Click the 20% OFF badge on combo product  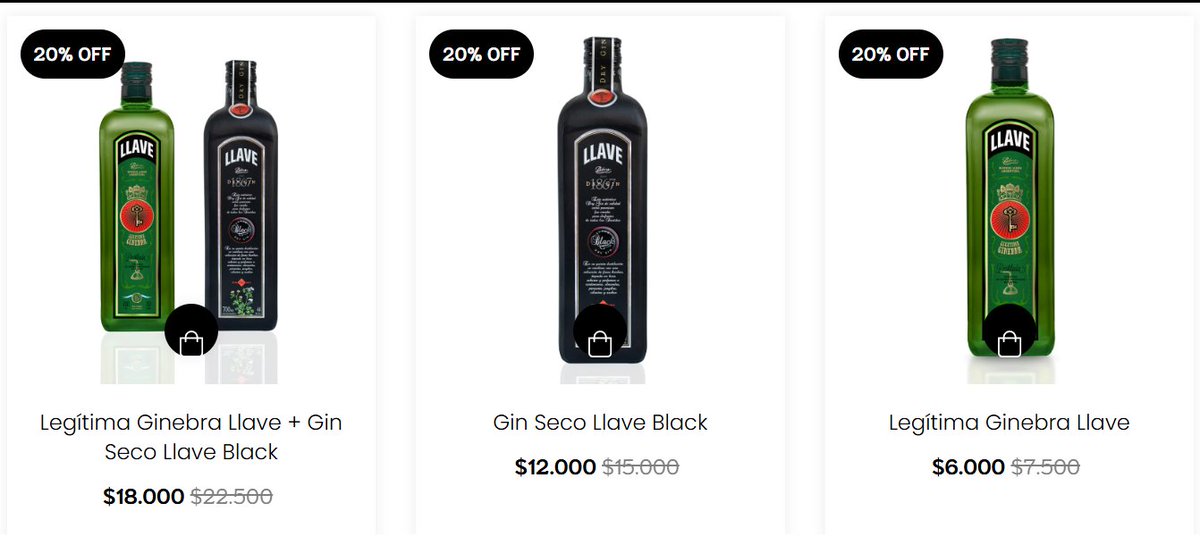72,54
